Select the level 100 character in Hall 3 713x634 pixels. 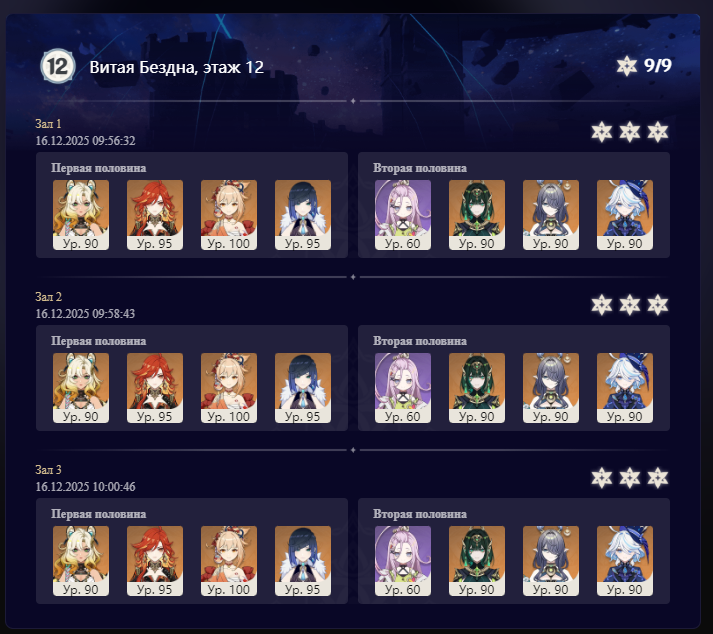(x=229, y=561)
